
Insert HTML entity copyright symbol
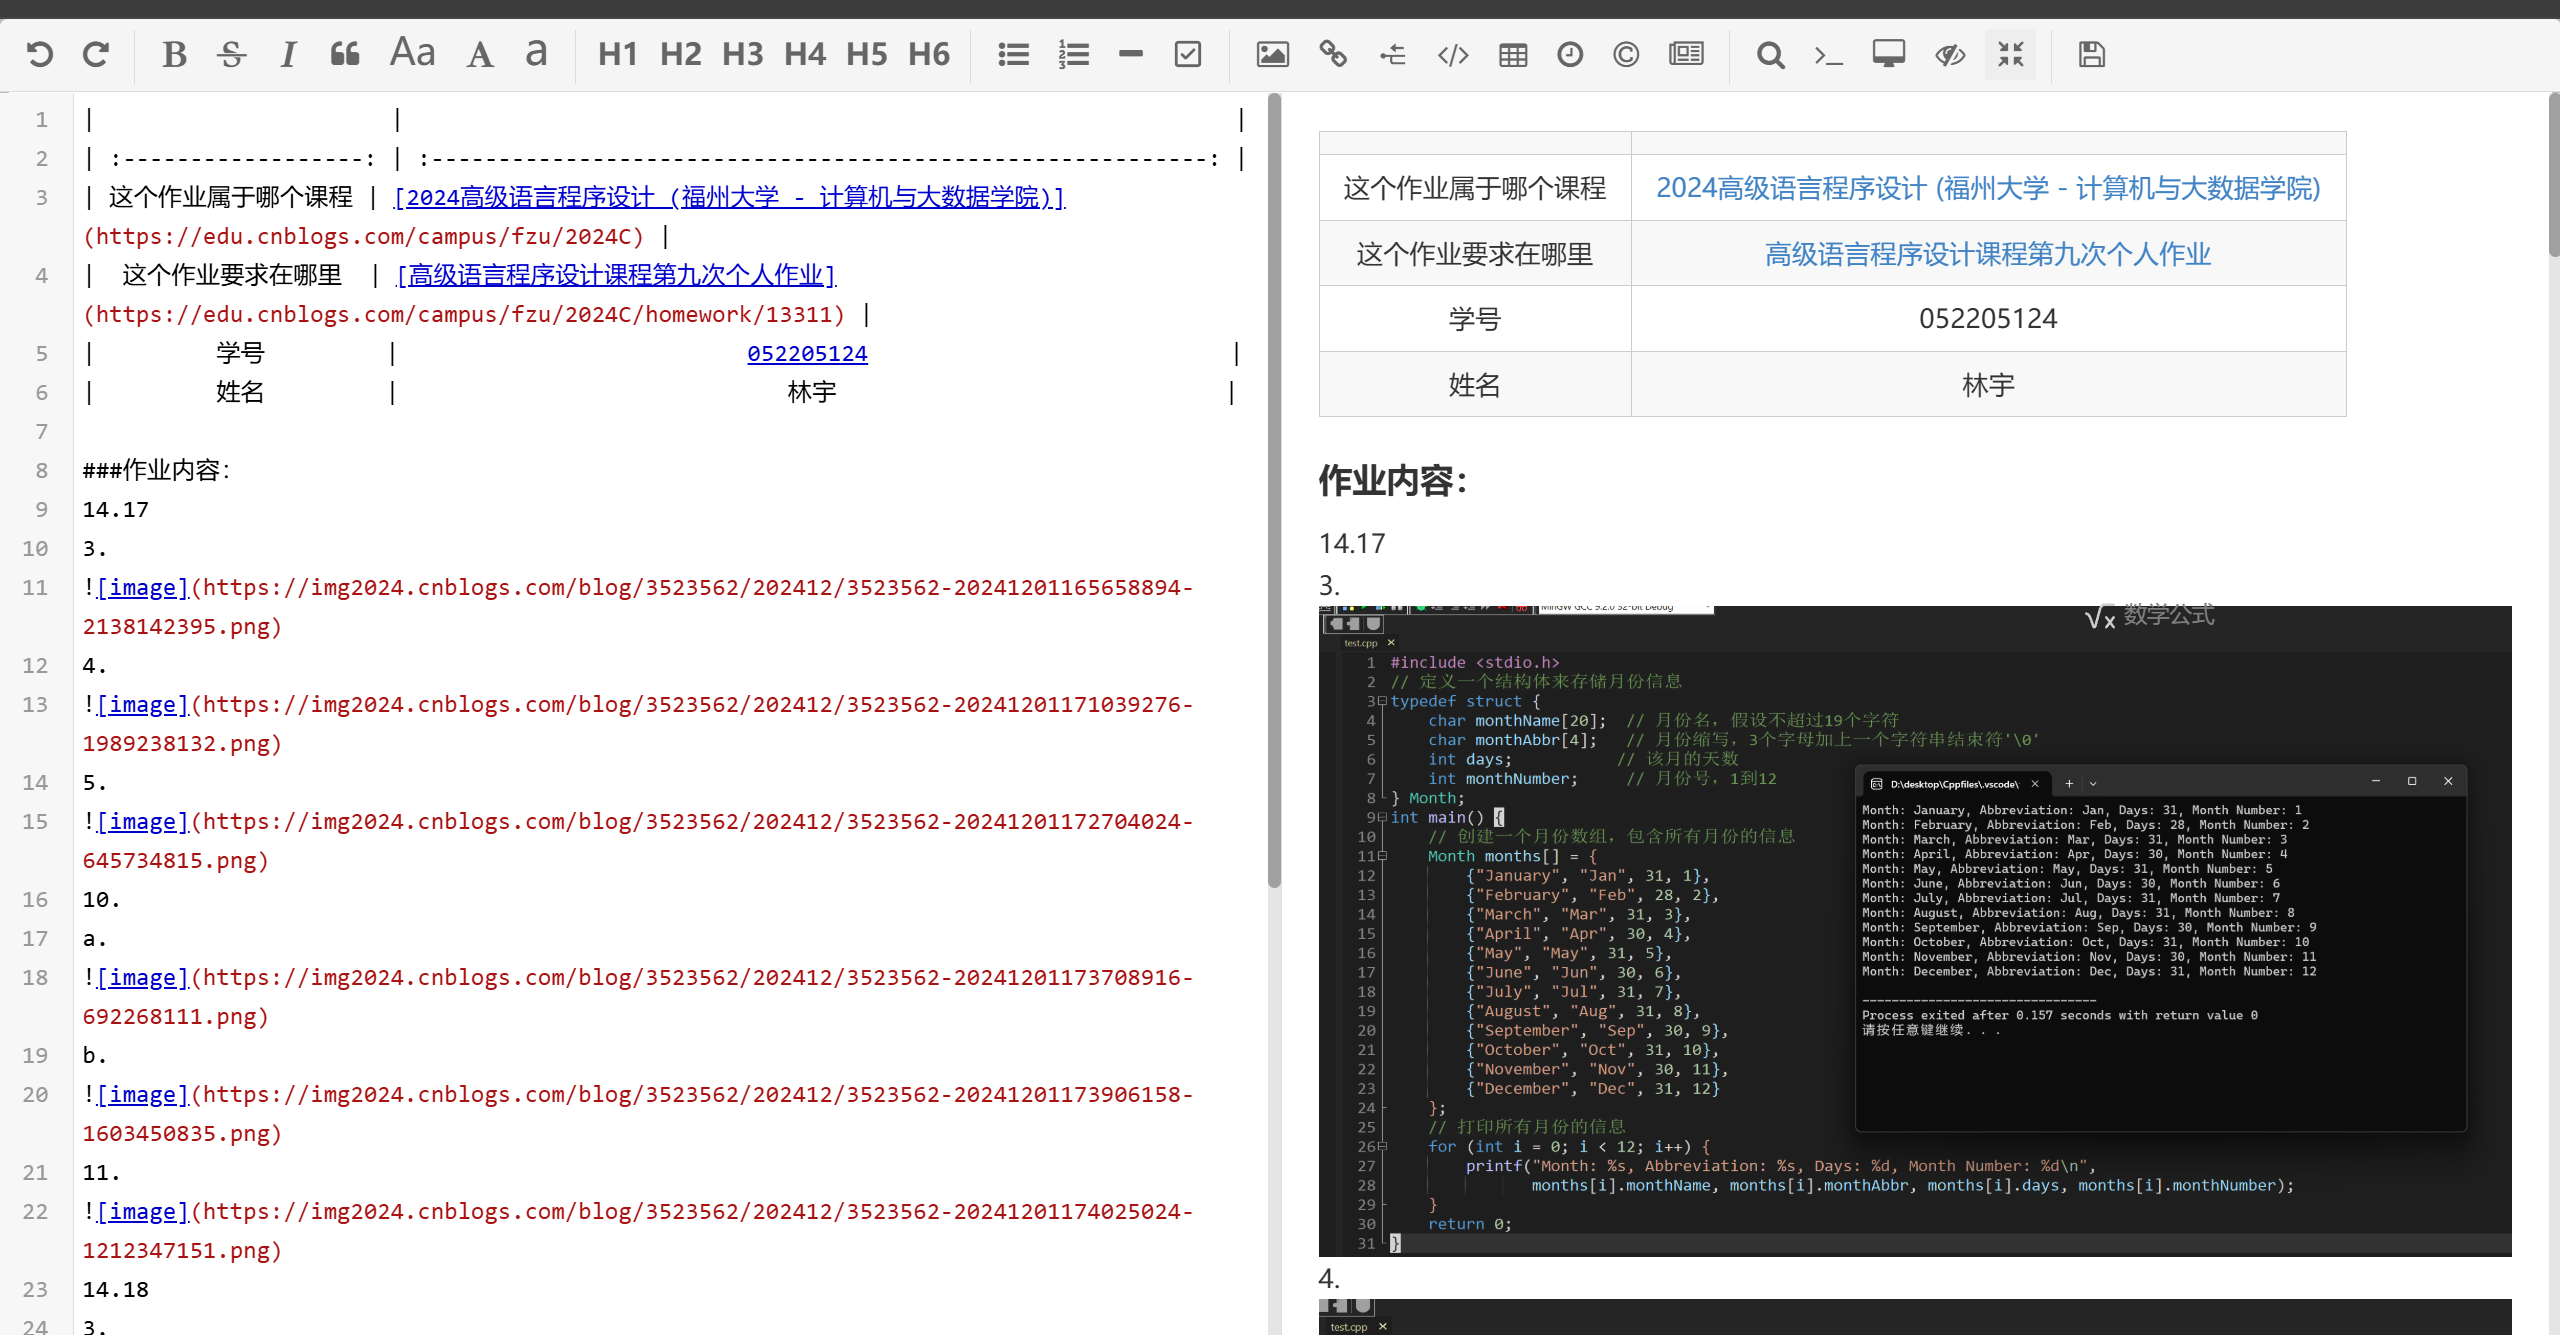(1626, 54)
